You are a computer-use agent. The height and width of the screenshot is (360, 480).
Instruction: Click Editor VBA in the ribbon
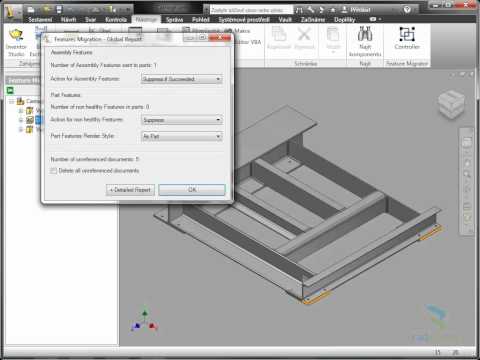coord(248,42)
